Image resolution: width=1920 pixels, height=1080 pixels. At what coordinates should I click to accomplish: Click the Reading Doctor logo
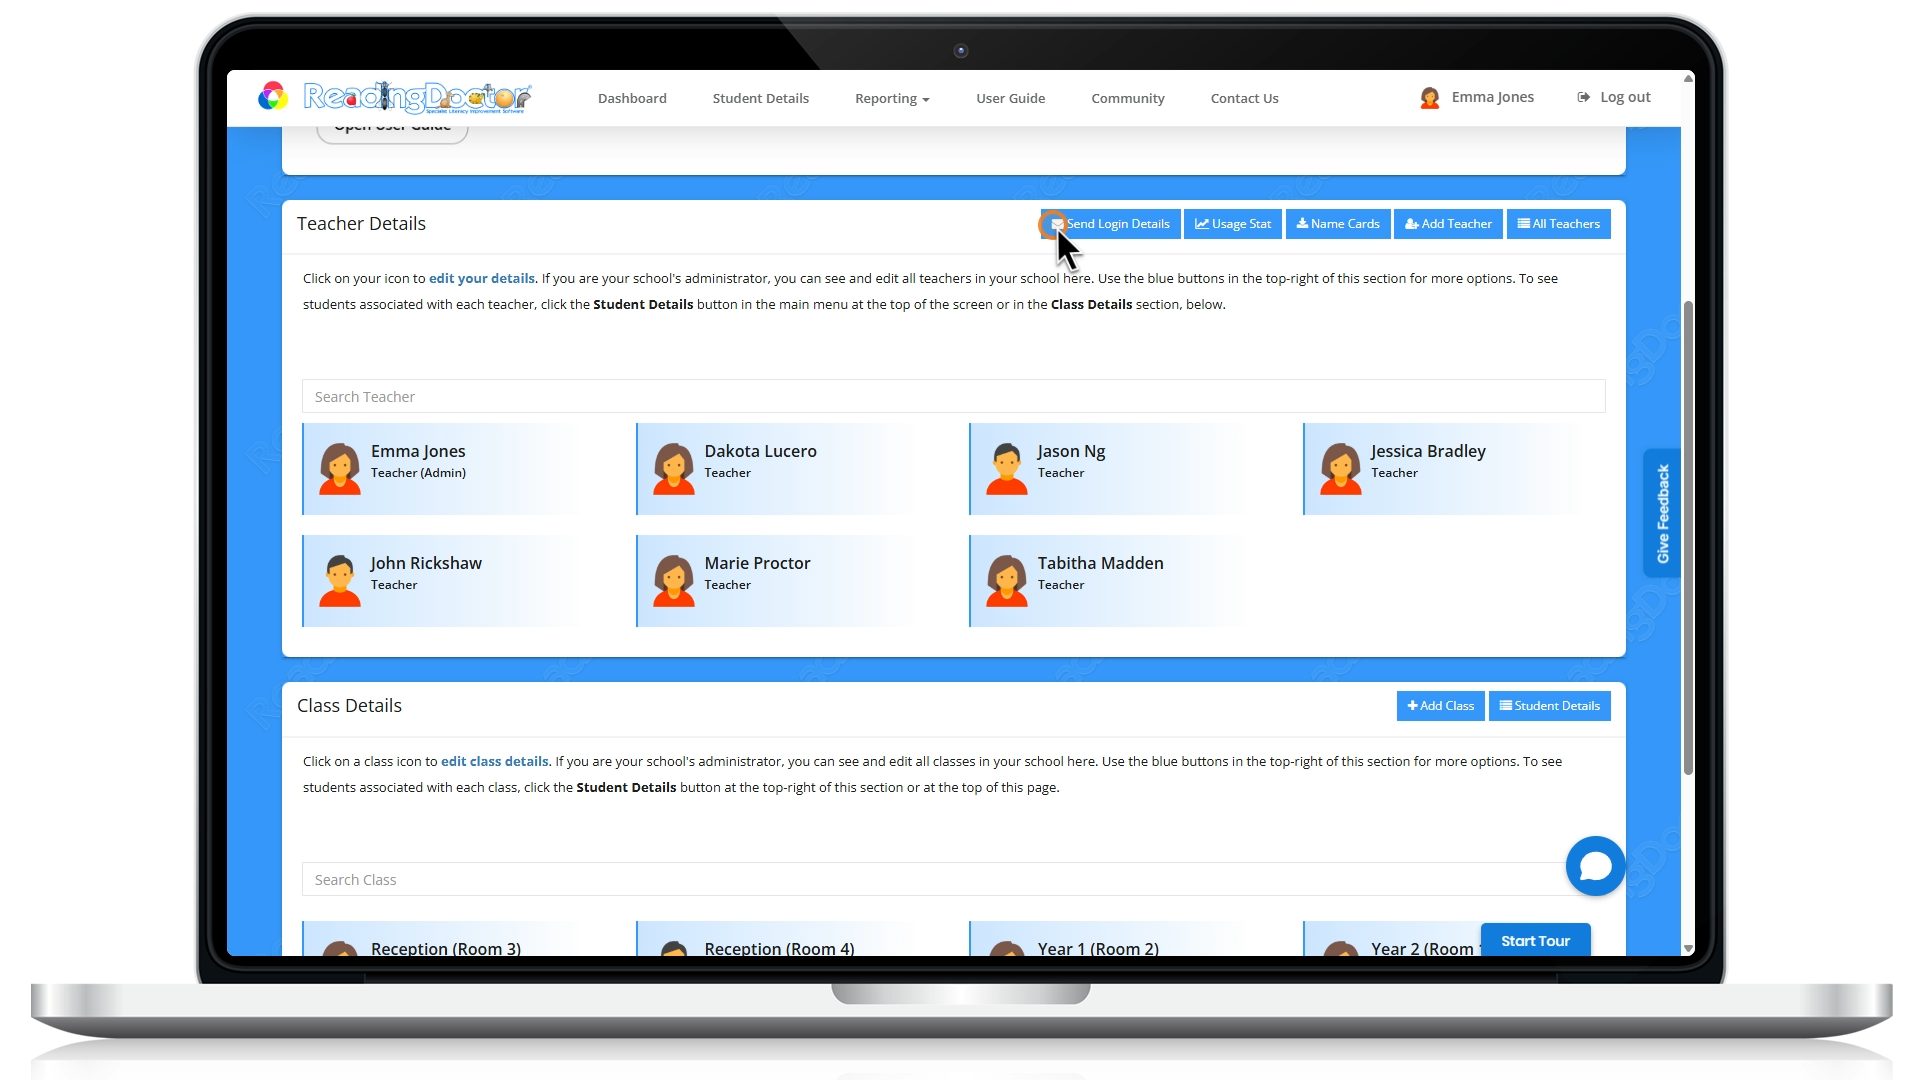(394, 97)
